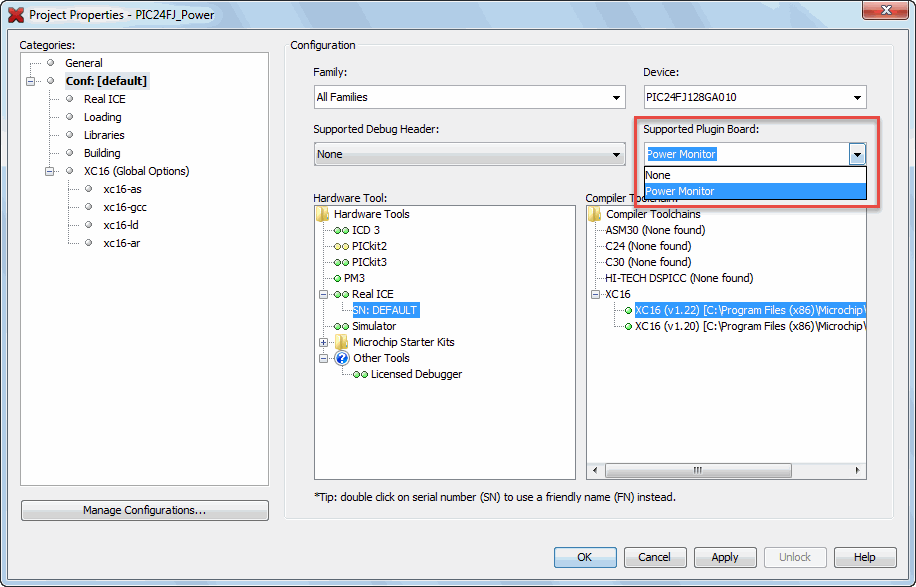This screenshot has width=916, height=587.
Task: Collapse the XC16 (Global Options) category
Action: 49,171
